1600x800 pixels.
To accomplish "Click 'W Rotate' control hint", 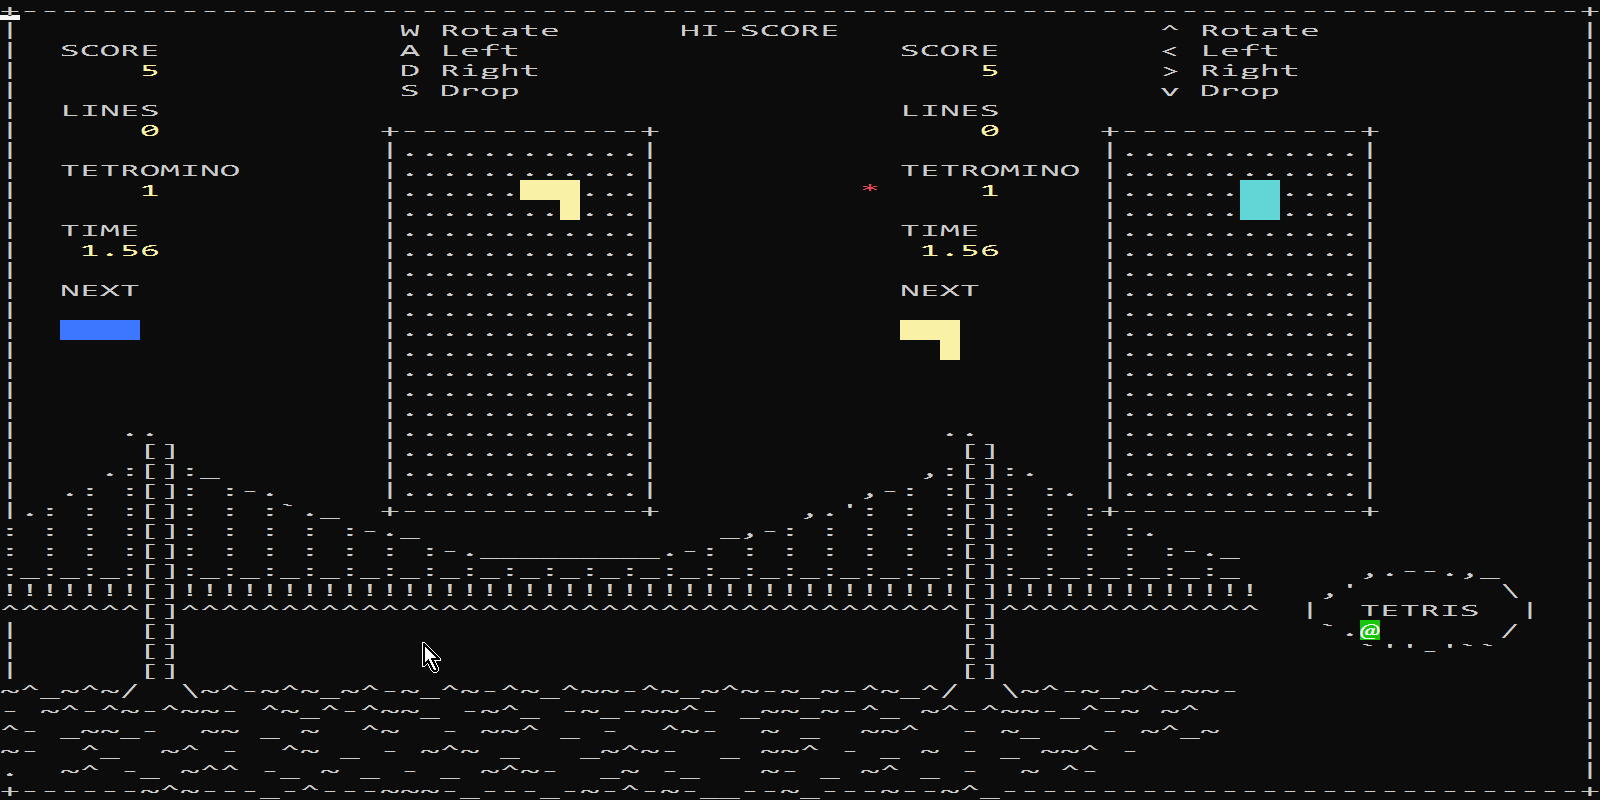I will 480,30.
